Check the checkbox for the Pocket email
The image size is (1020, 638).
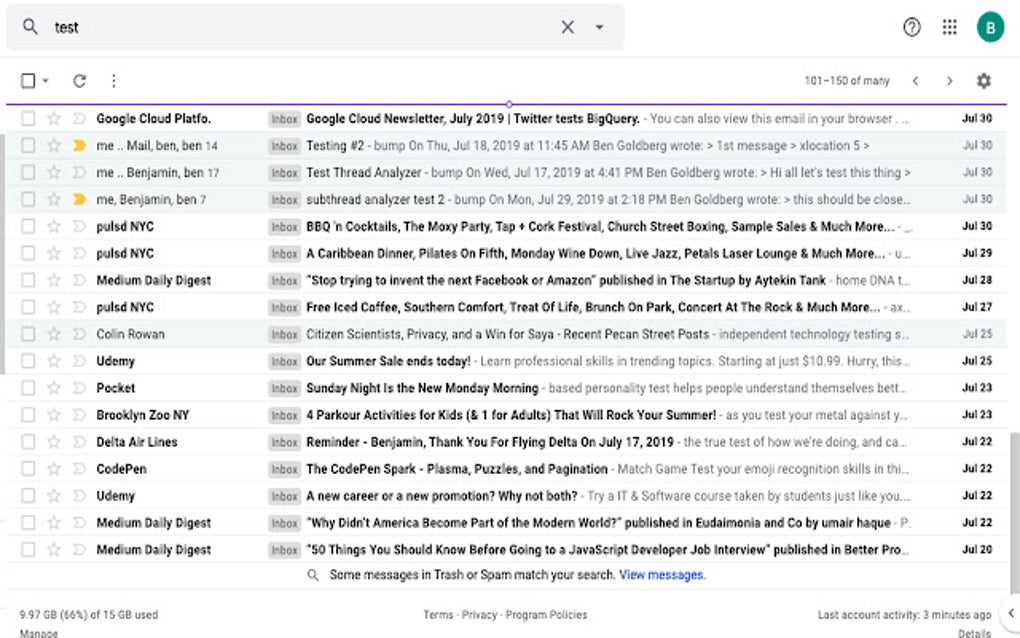(28, 387)
